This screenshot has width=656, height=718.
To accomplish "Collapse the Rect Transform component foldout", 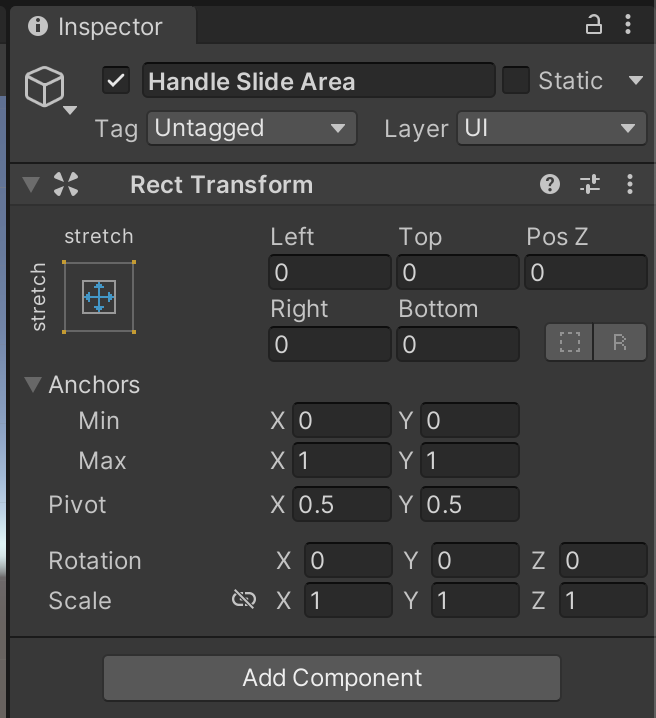I will click(31, 184).
